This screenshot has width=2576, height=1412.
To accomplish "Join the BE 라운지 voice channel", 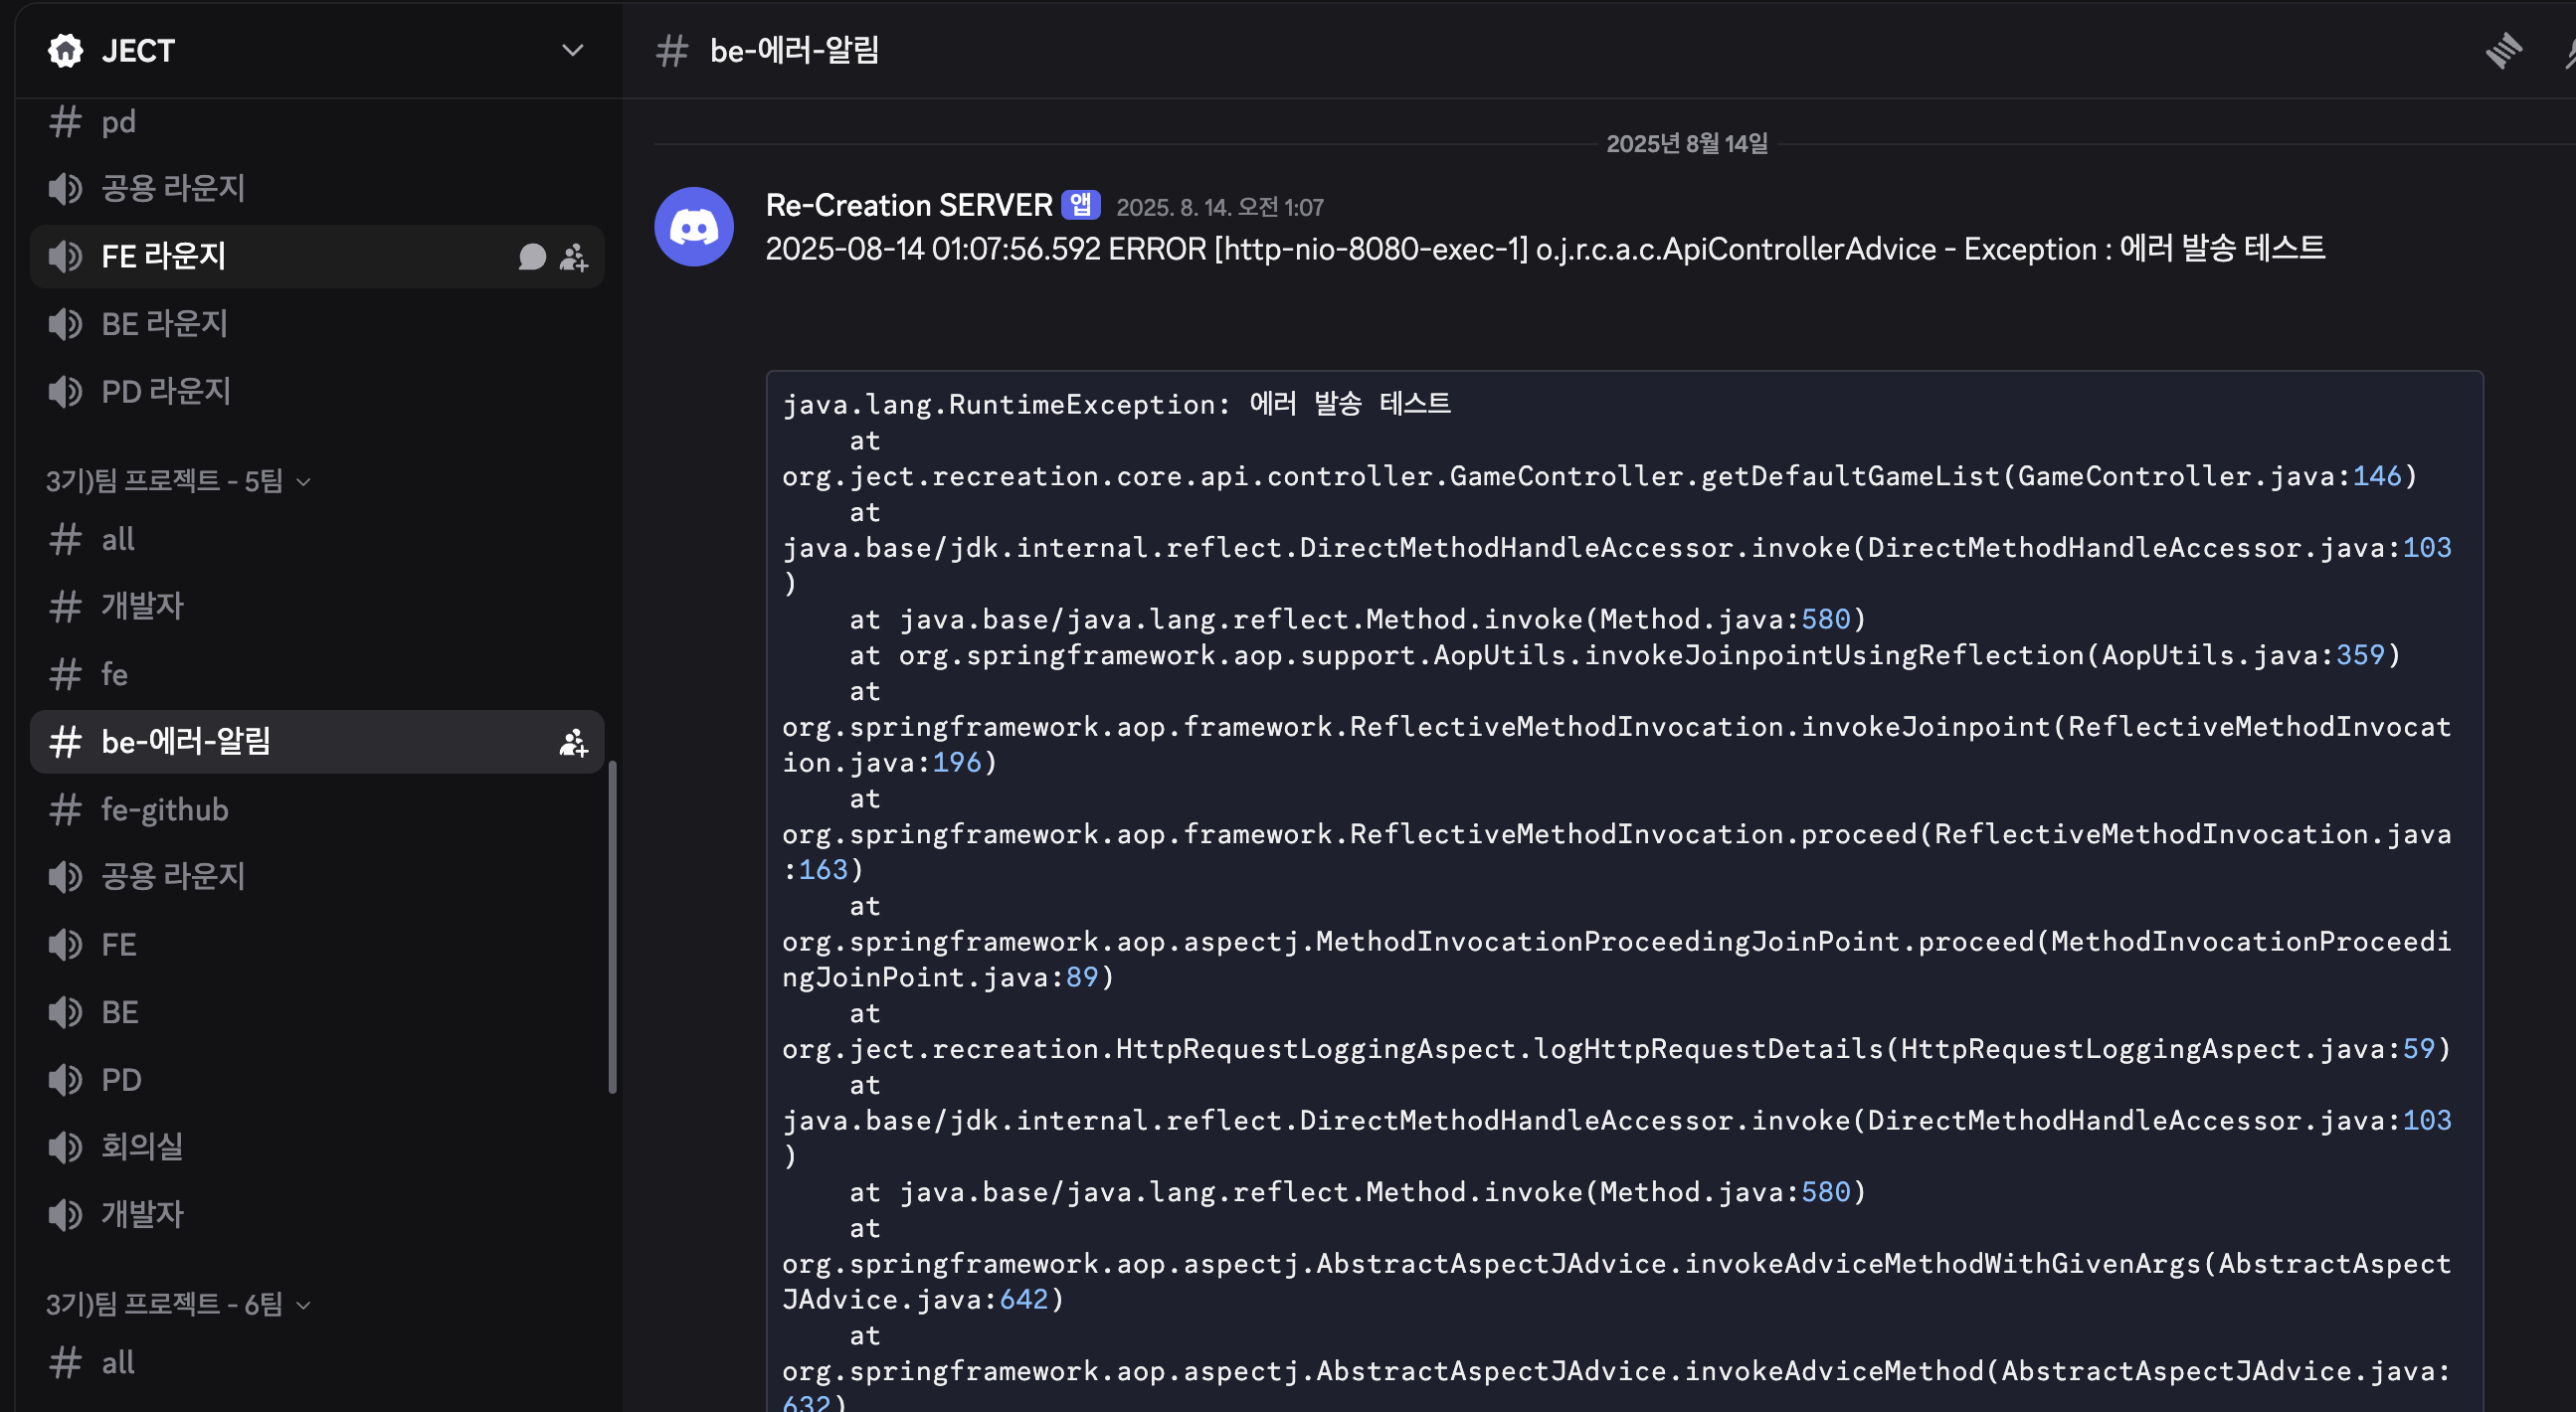I will click(165, 324).
